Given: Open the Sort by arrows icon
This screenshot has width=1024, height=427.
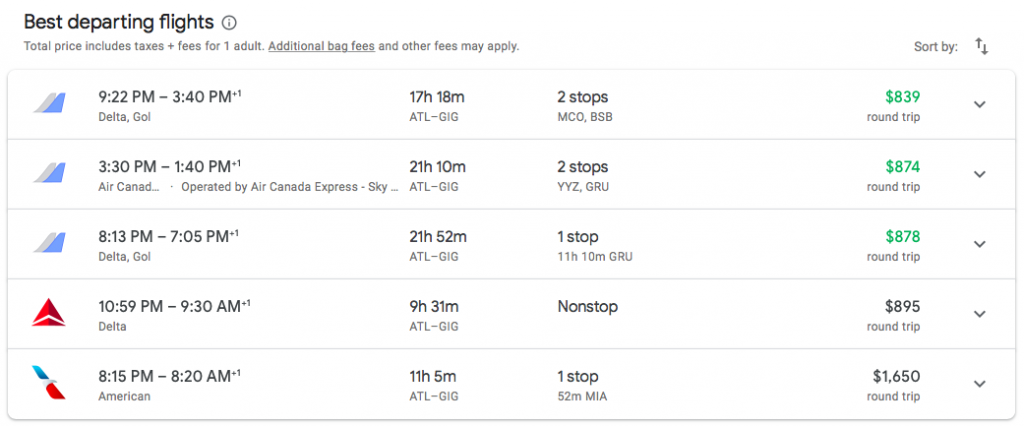Looking at the screenshot, I should (982, 46).
